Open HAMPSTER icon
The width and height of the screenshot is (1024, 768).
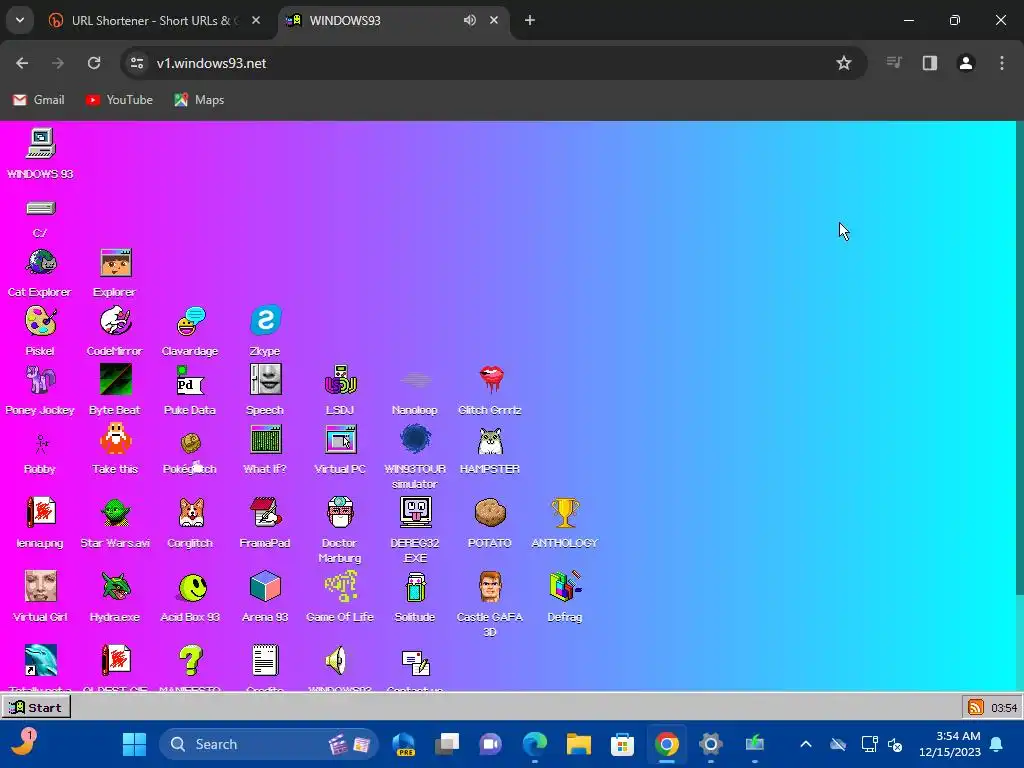[490, 440]
